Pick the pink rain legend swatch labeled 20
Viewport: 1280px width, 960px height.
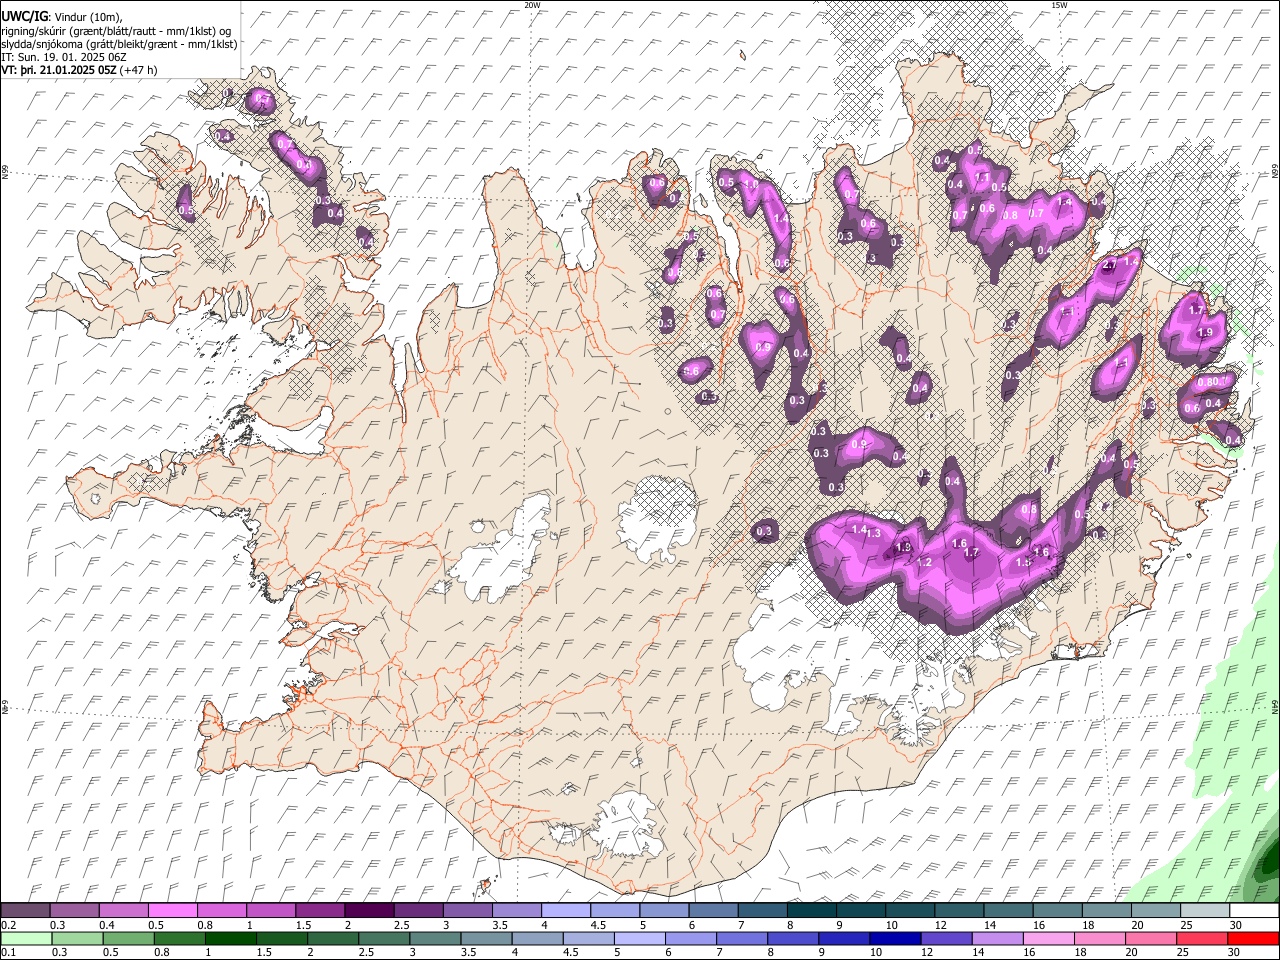click(1150, 938)
